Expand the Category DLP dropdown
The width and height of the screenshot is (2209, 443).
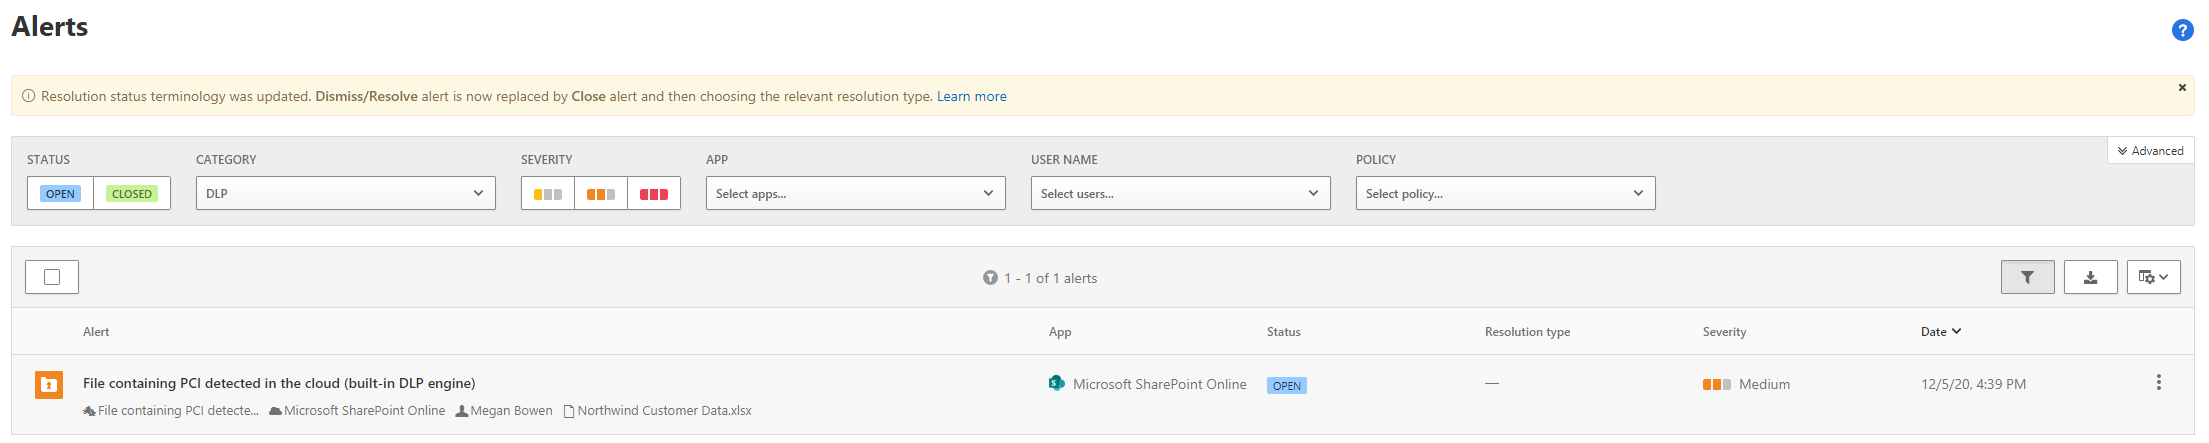pos(345,193)
